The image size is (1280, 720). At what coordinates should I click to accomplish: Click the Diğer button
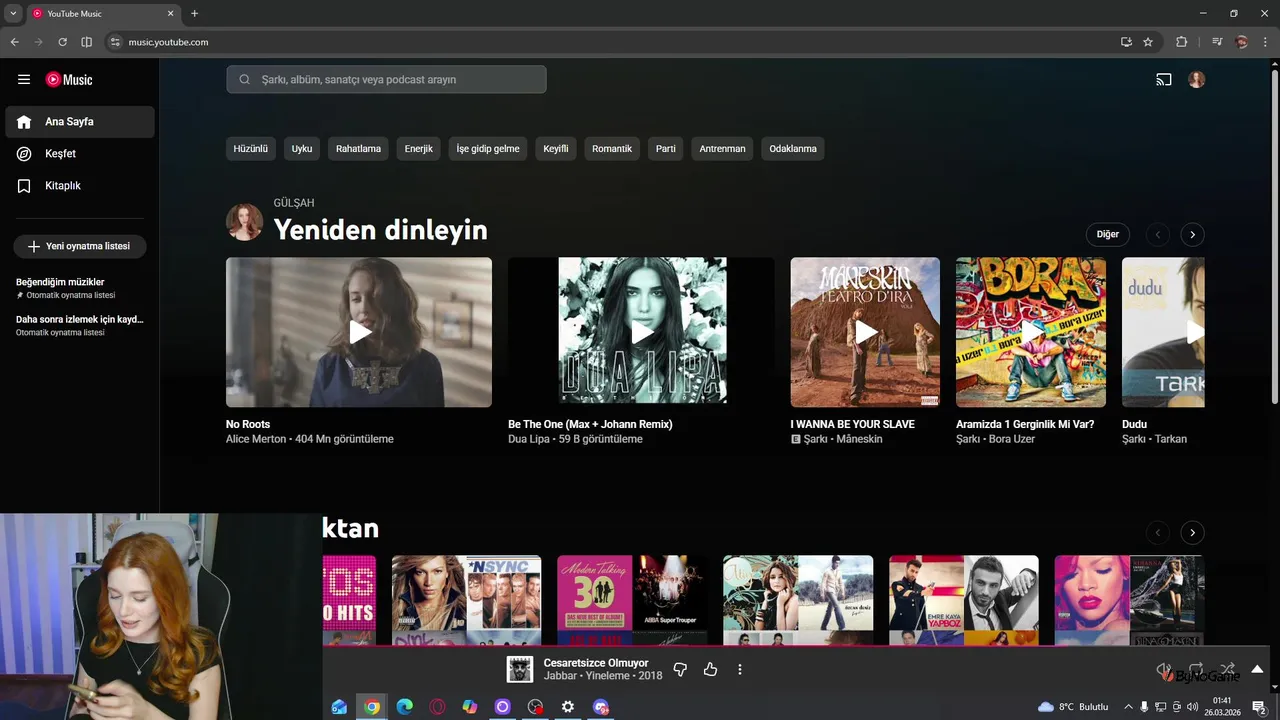(1108, 235)
